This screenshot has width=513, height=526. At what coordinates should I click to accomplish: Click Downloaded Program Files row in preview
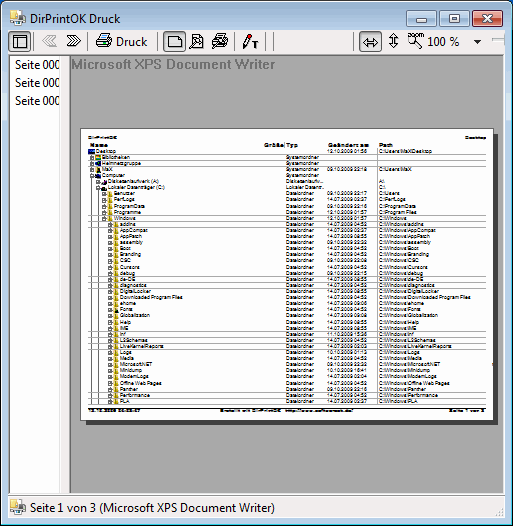pyautogui.click(x=287, y=297)
